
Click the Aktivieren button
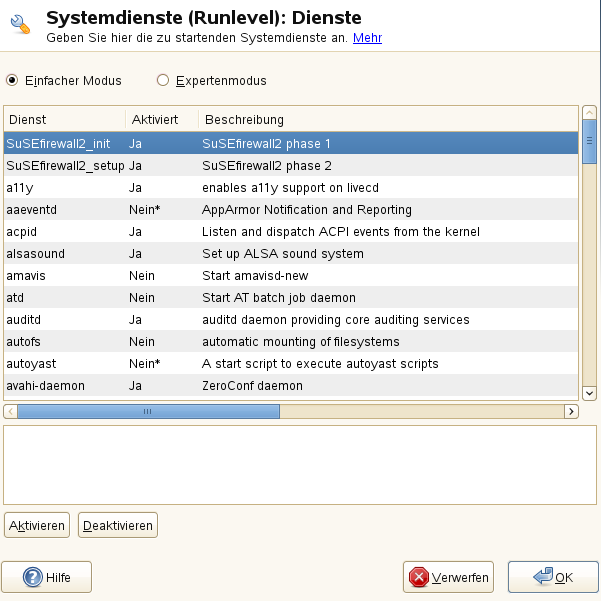[x=37, y=525]
